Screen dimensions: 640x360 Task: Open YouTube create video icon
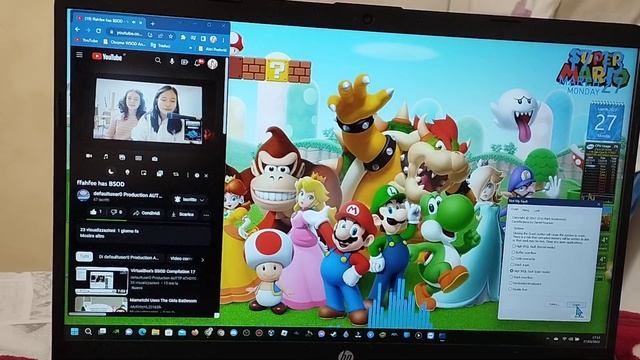184,62
